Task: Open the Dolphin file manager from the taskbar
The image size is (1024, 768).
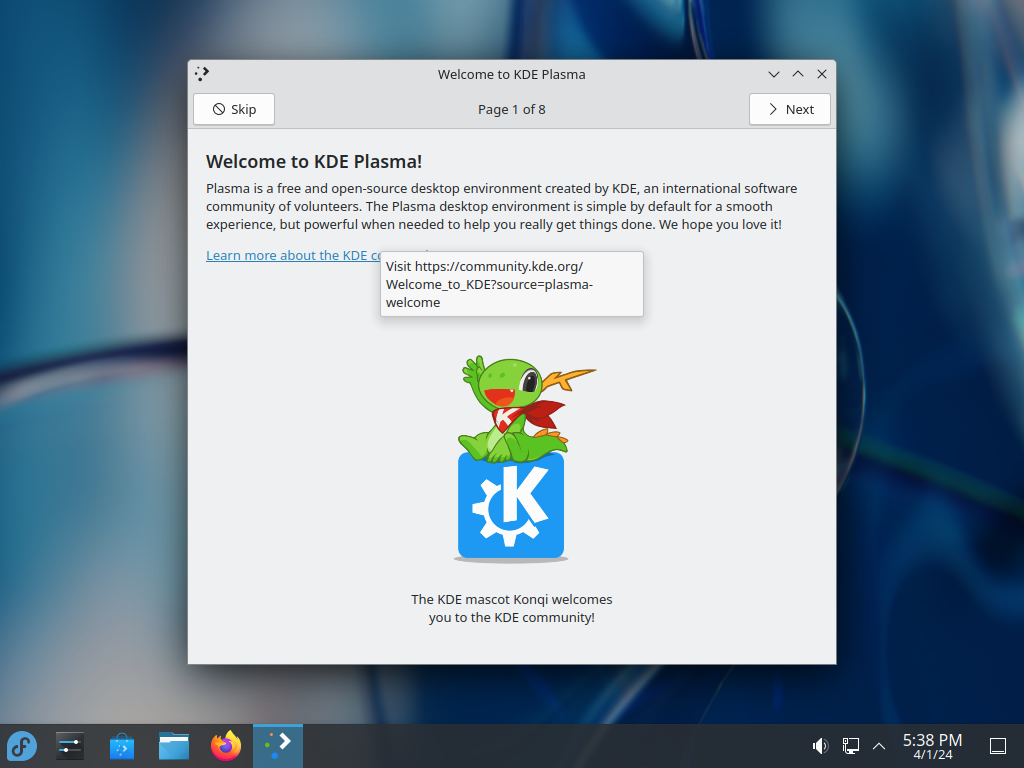Action: (174, 746)
